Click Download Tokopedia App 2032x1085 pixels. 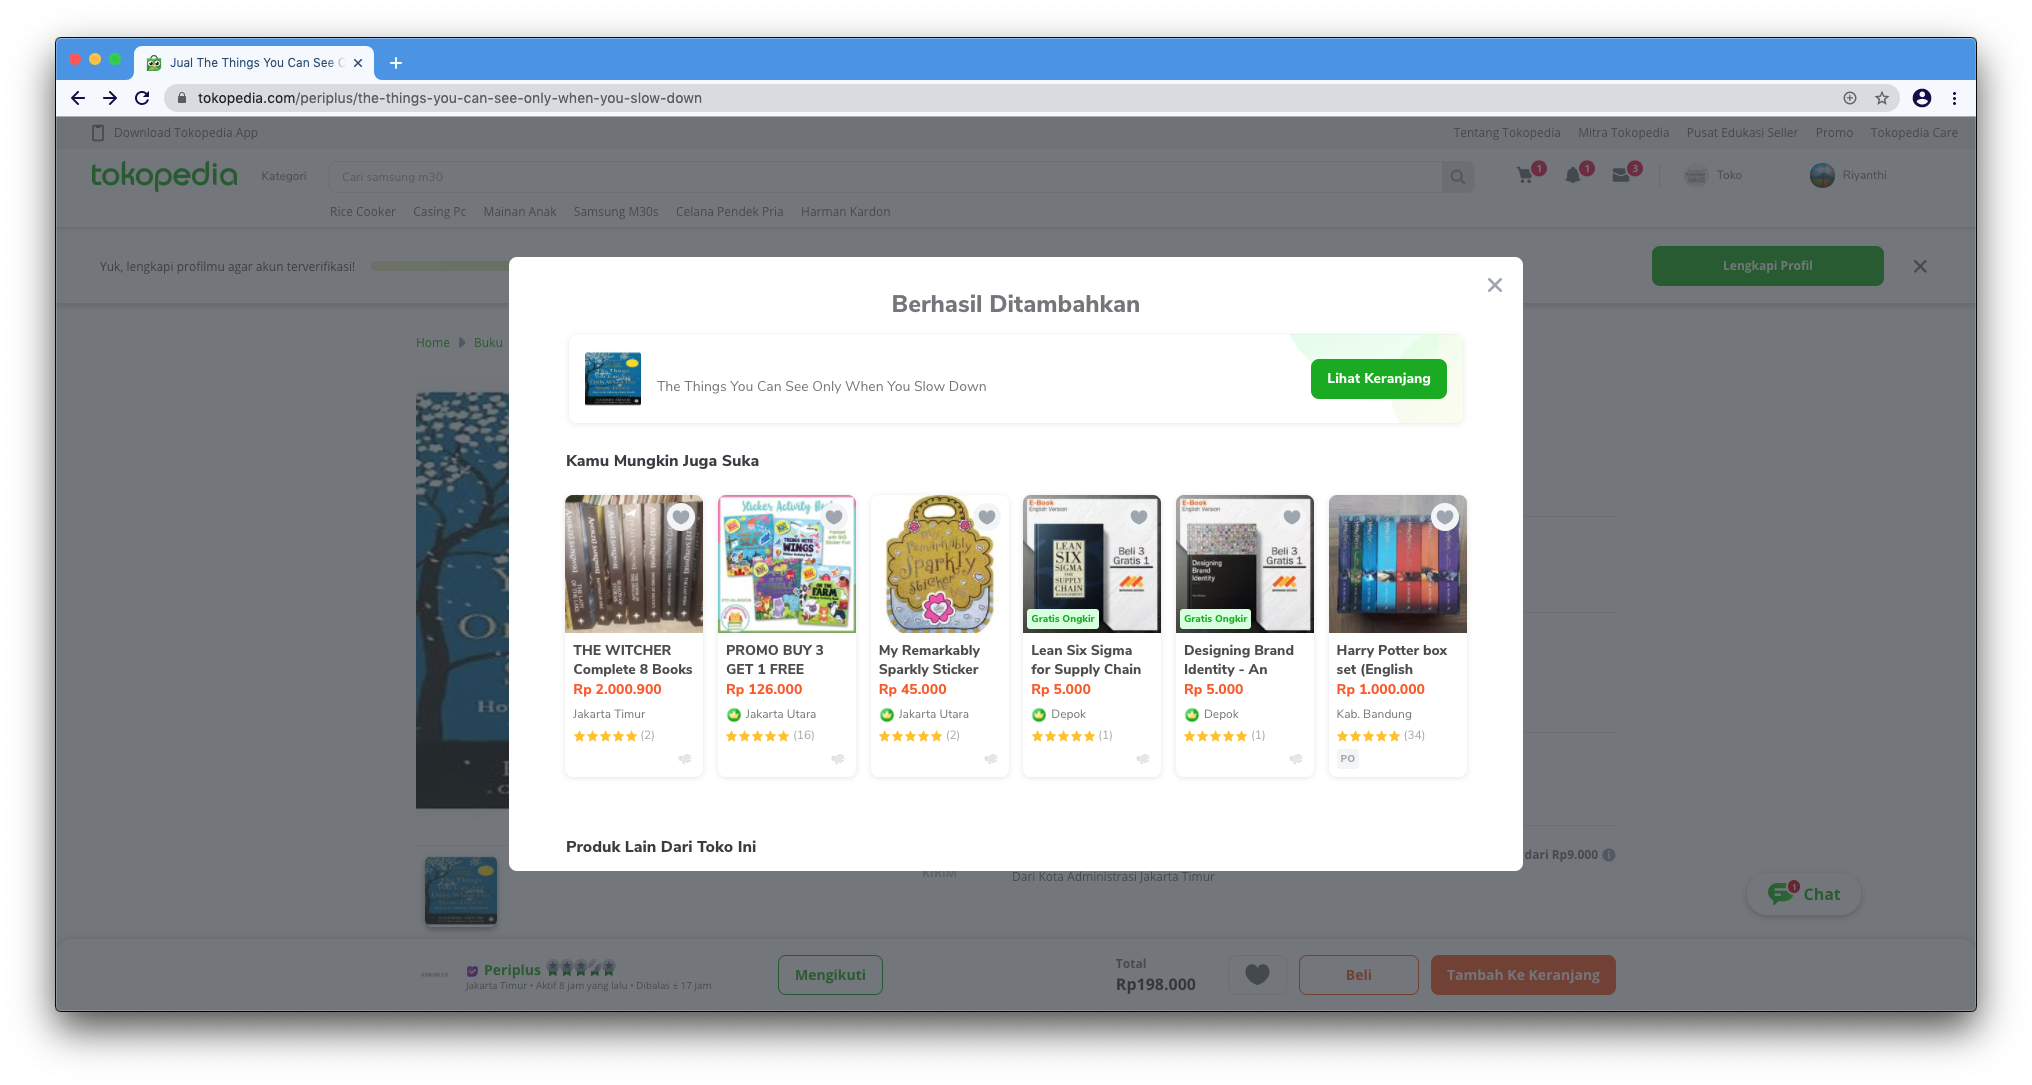175,133
